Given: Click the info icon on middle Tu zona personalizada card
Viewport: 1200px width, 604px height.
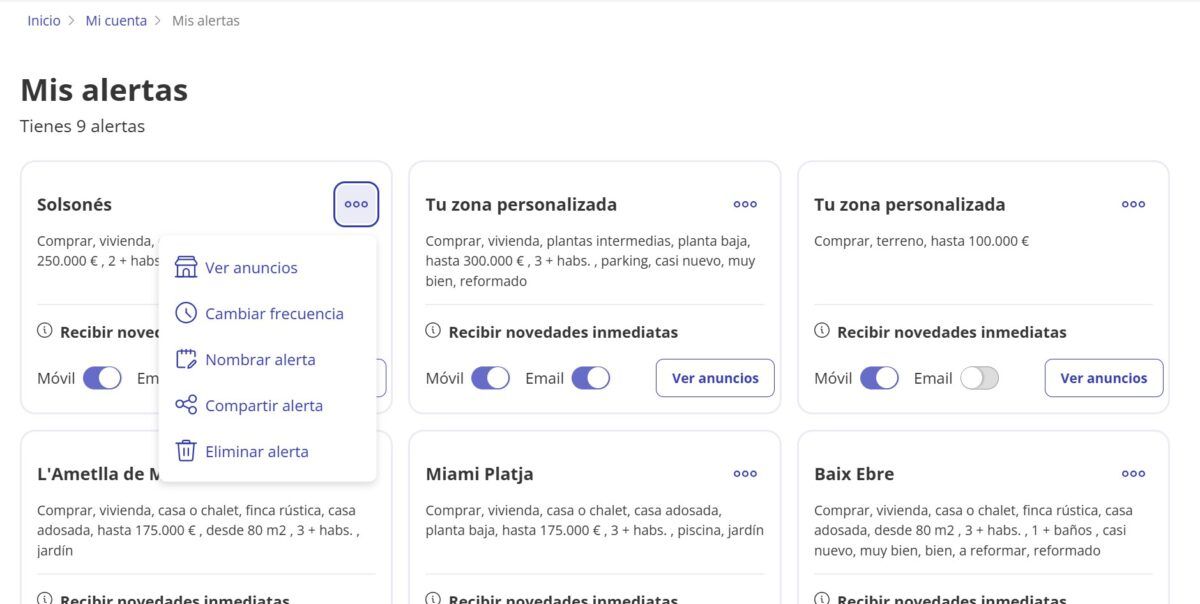Looking at the screenshot, I should click(432, 331).
